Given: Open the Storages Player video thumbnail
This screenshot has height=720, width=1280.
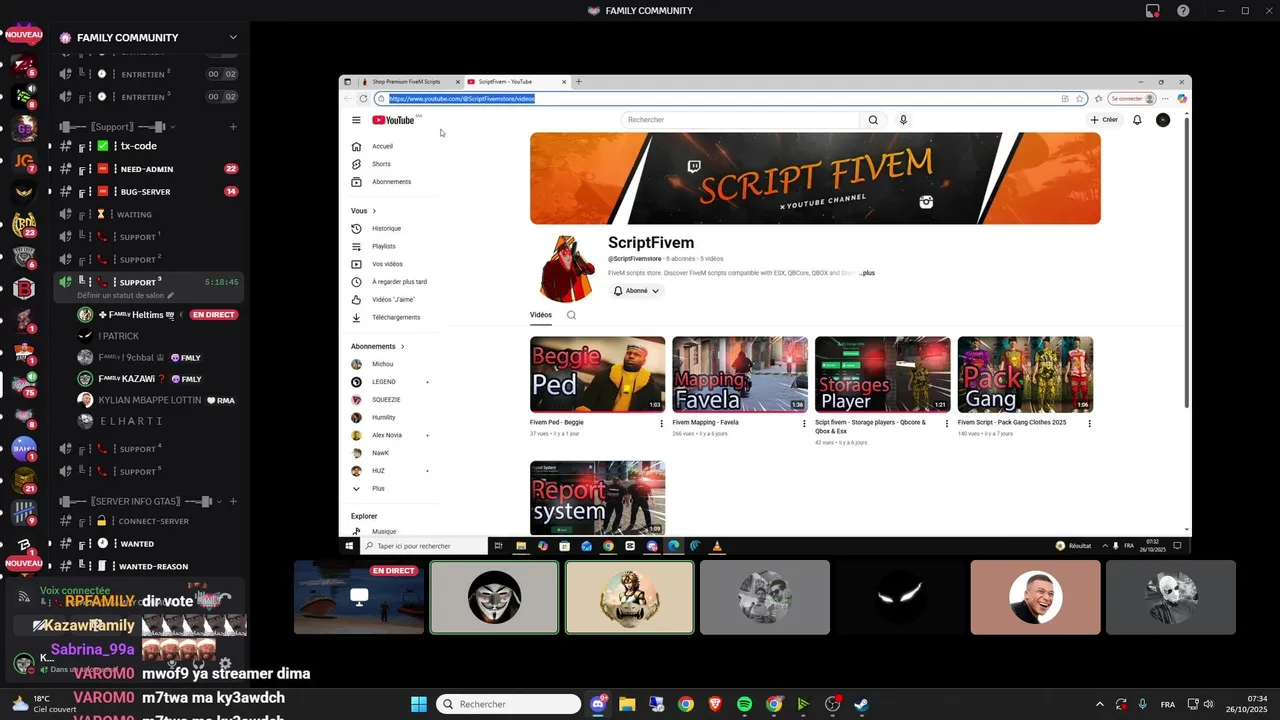Looking at the screenshot, I should coord(883,374).
